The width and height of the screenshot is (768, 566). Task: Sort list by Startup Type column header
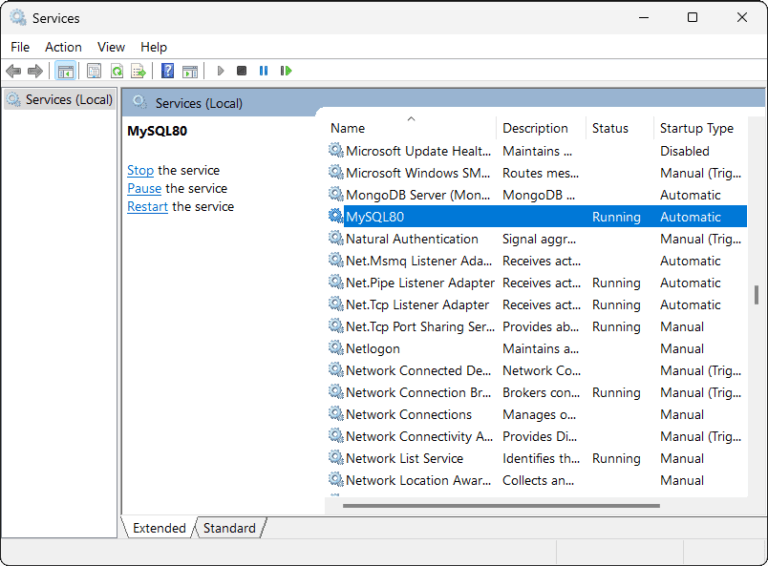(697, 128)
